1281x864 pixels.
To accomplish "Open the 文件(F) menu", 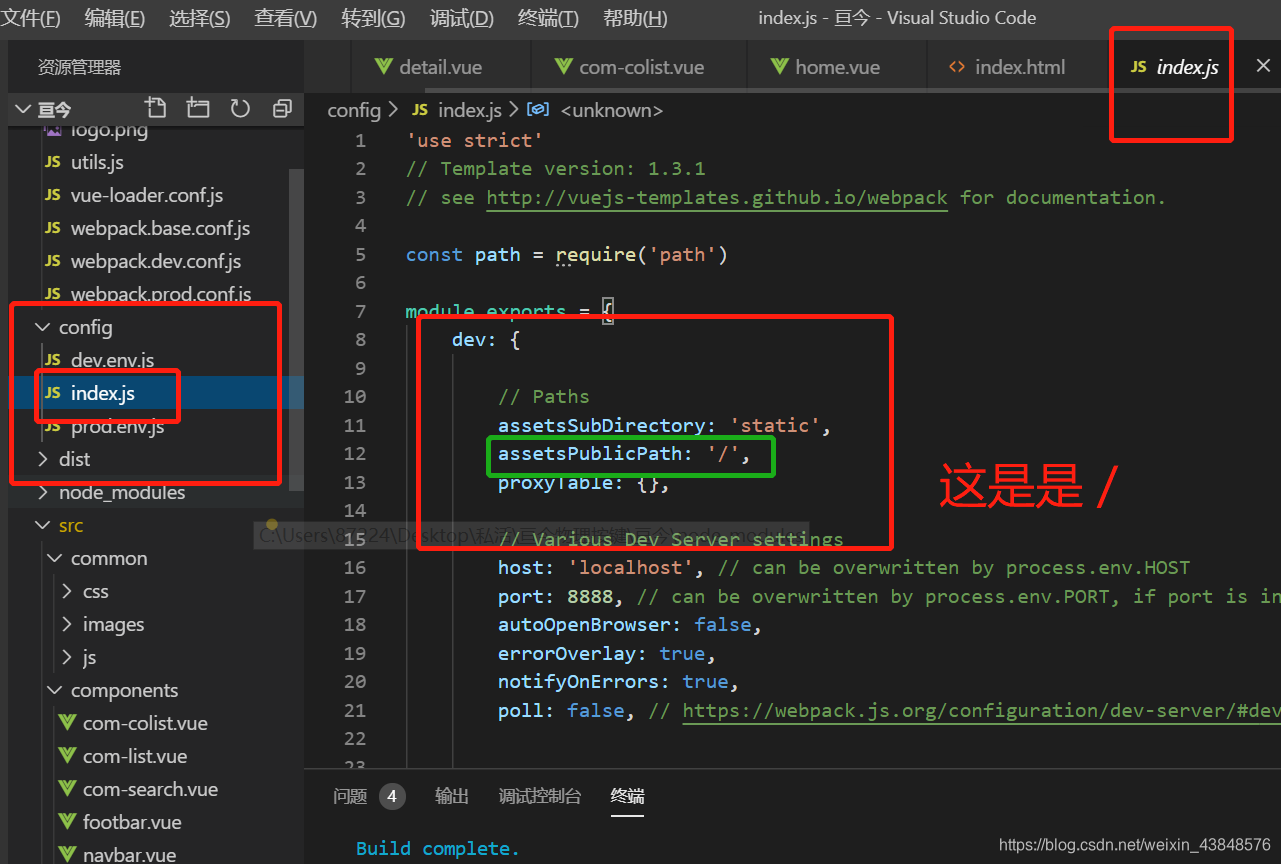I will click(30, 18).
